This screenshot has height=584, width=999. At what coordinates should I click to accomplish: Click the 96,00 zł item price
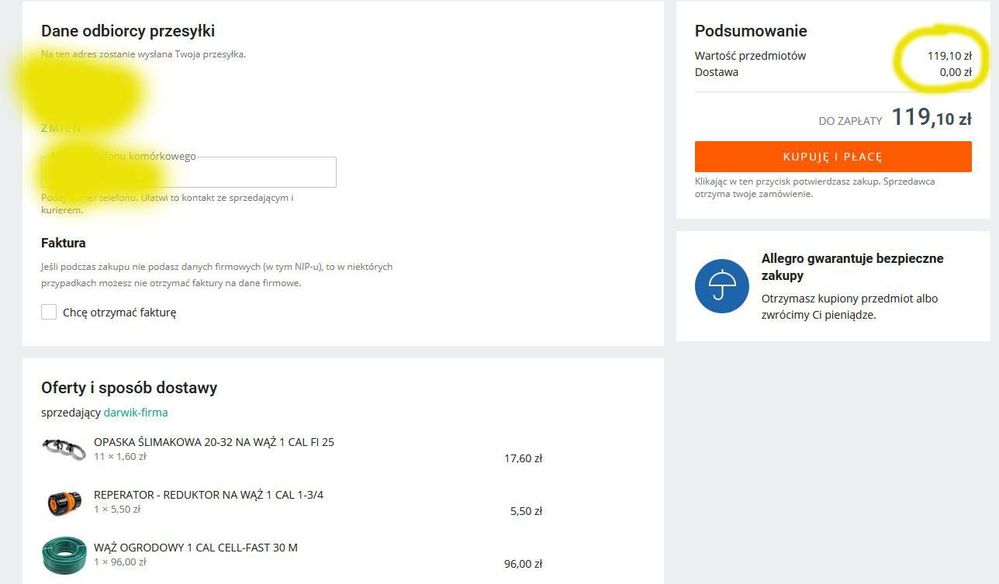click(x=523, y=564)
